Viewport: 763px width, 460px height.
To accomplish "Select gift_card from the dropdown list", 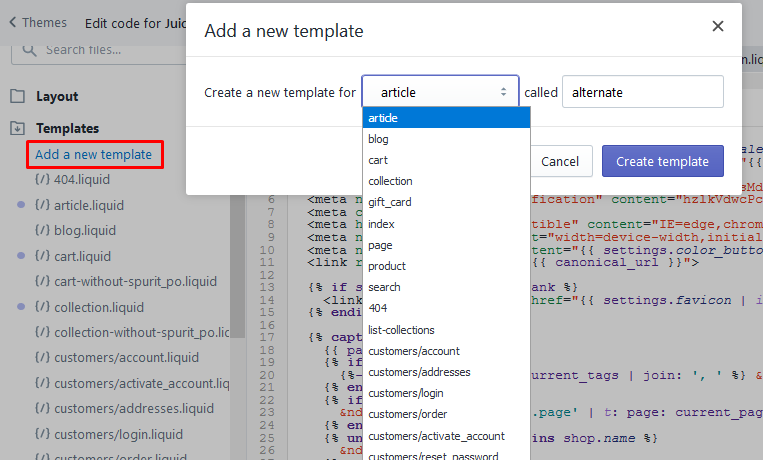I will coord(446,202).
